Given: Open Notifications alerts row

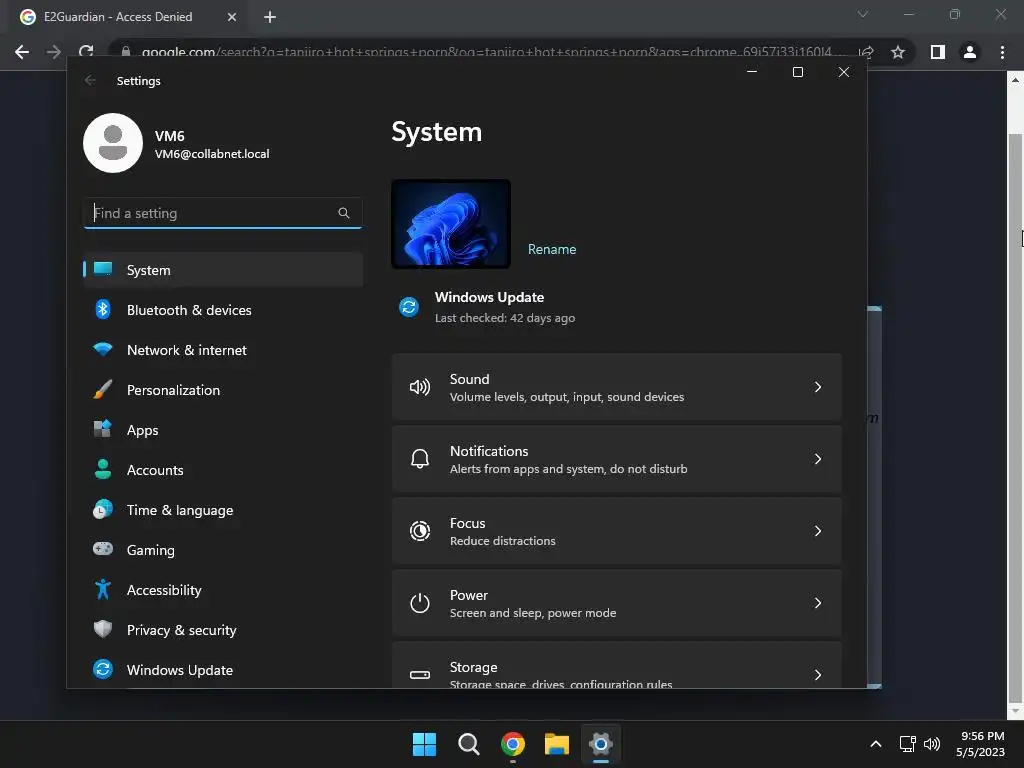Looking at the screenshot, I should click(616, 459).
